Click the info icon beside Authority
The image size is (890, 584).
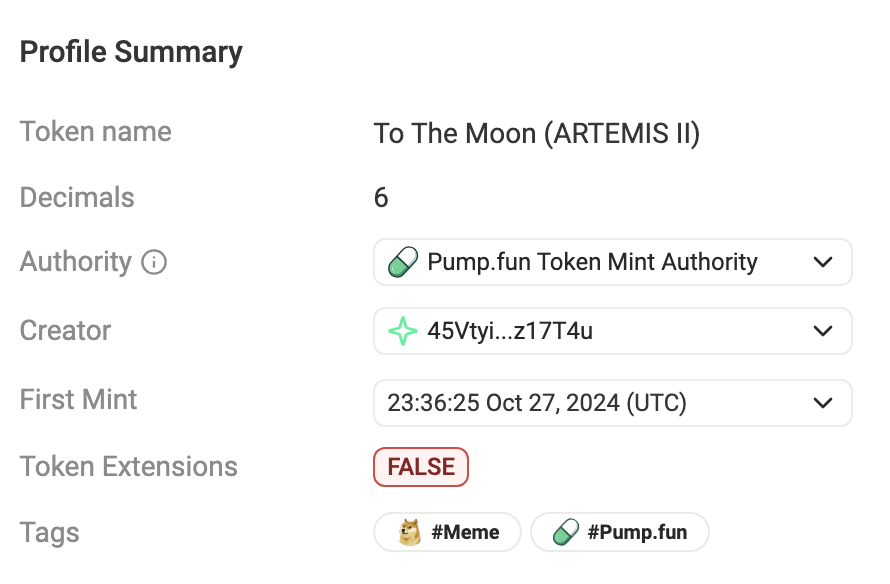154,263
